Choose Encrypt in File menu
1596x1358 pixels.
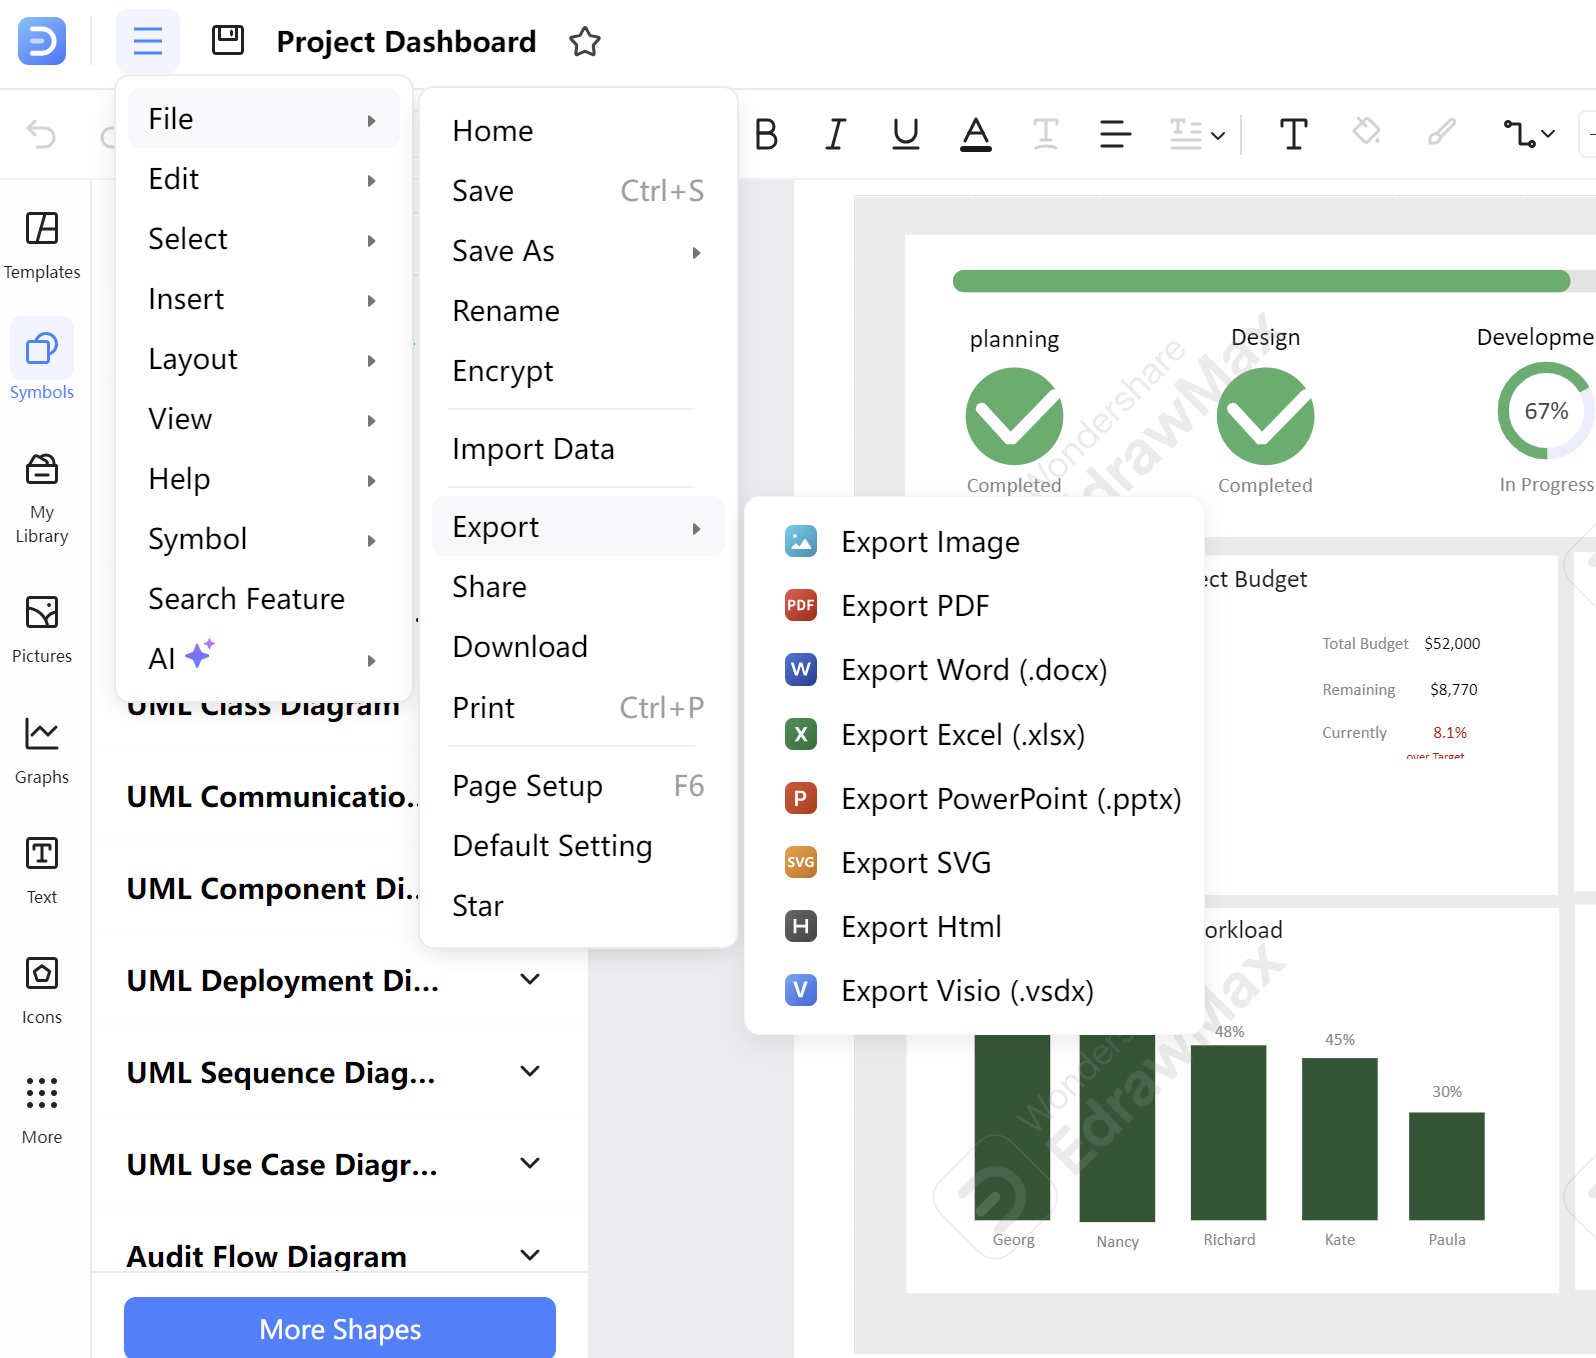[578, 371]
